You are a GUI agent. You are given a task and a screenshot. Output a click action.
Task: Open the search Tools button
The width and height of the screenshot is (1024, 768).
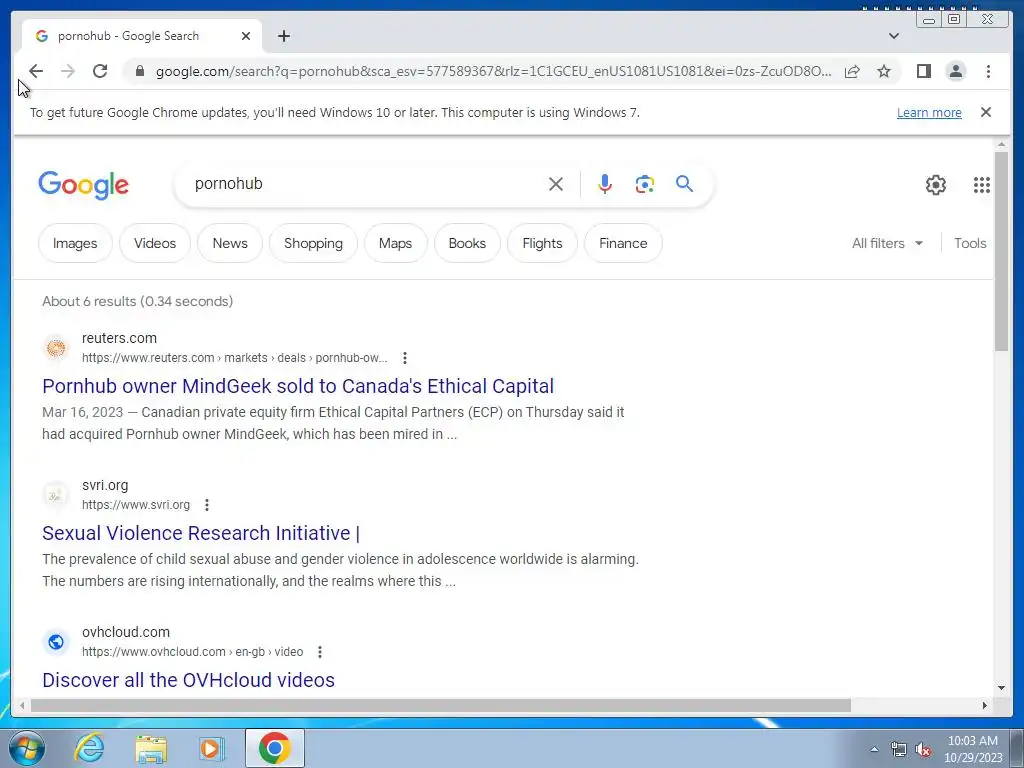[970, 243]
